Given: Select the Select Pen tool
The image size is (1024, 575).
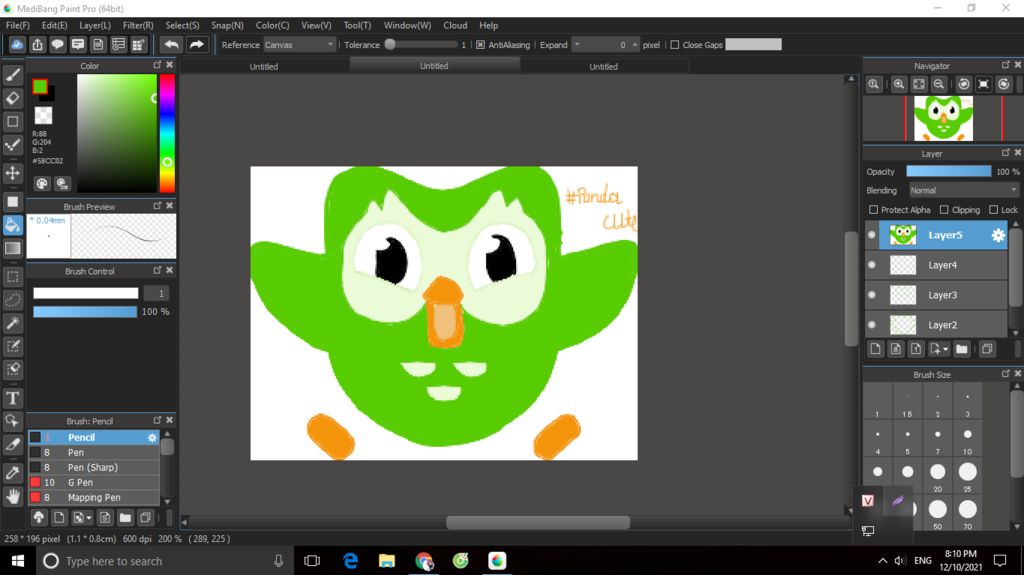Looking at the screenshot, I should pos(12,346).
